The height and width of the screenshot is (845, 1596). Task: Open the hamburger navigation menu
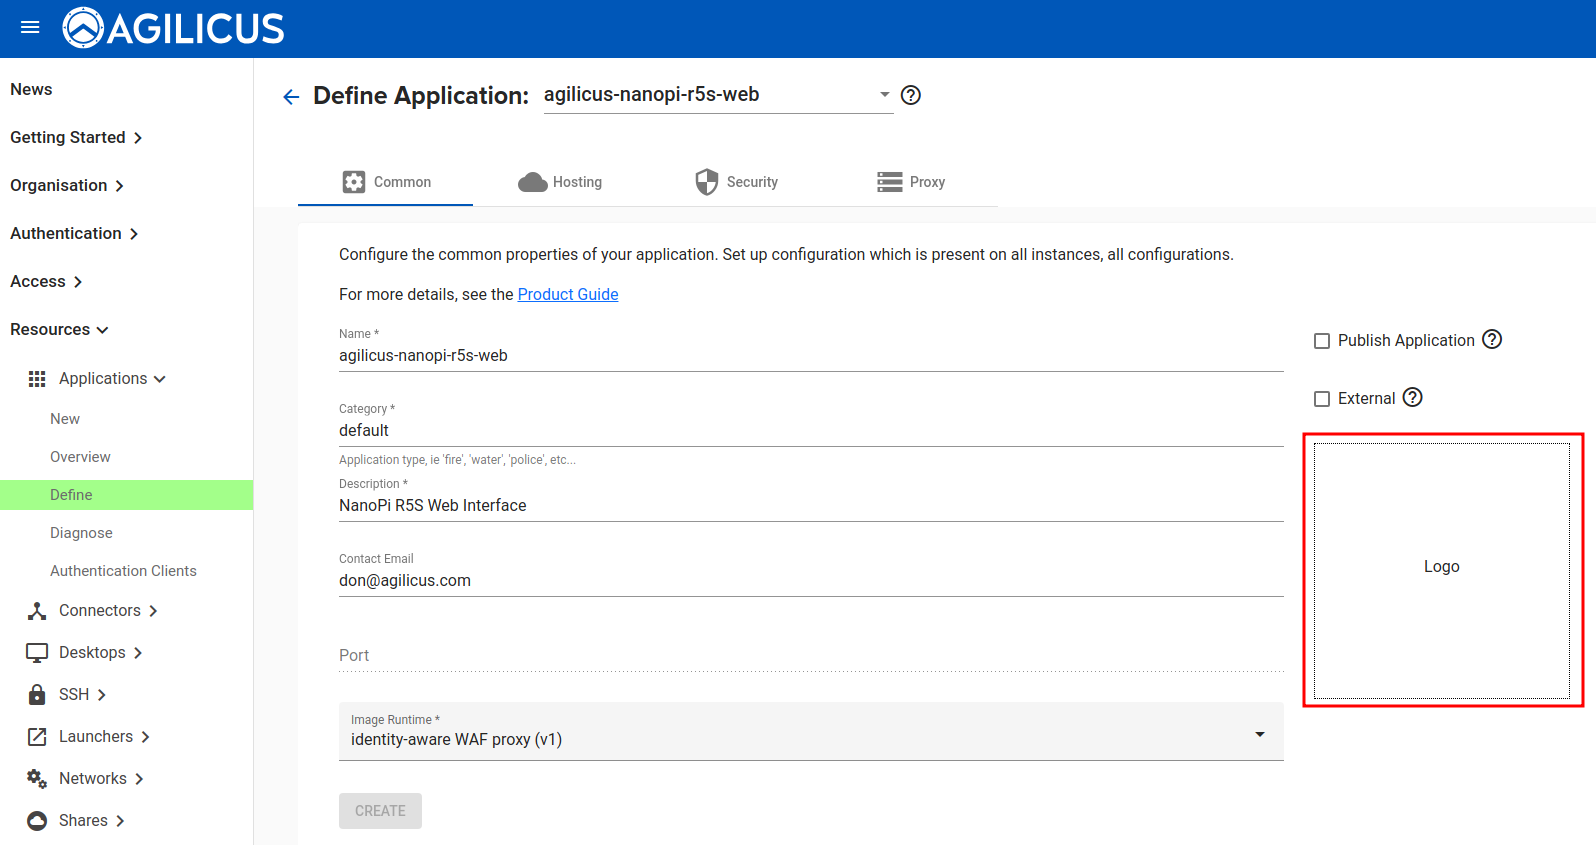click(x=30, y=27)
